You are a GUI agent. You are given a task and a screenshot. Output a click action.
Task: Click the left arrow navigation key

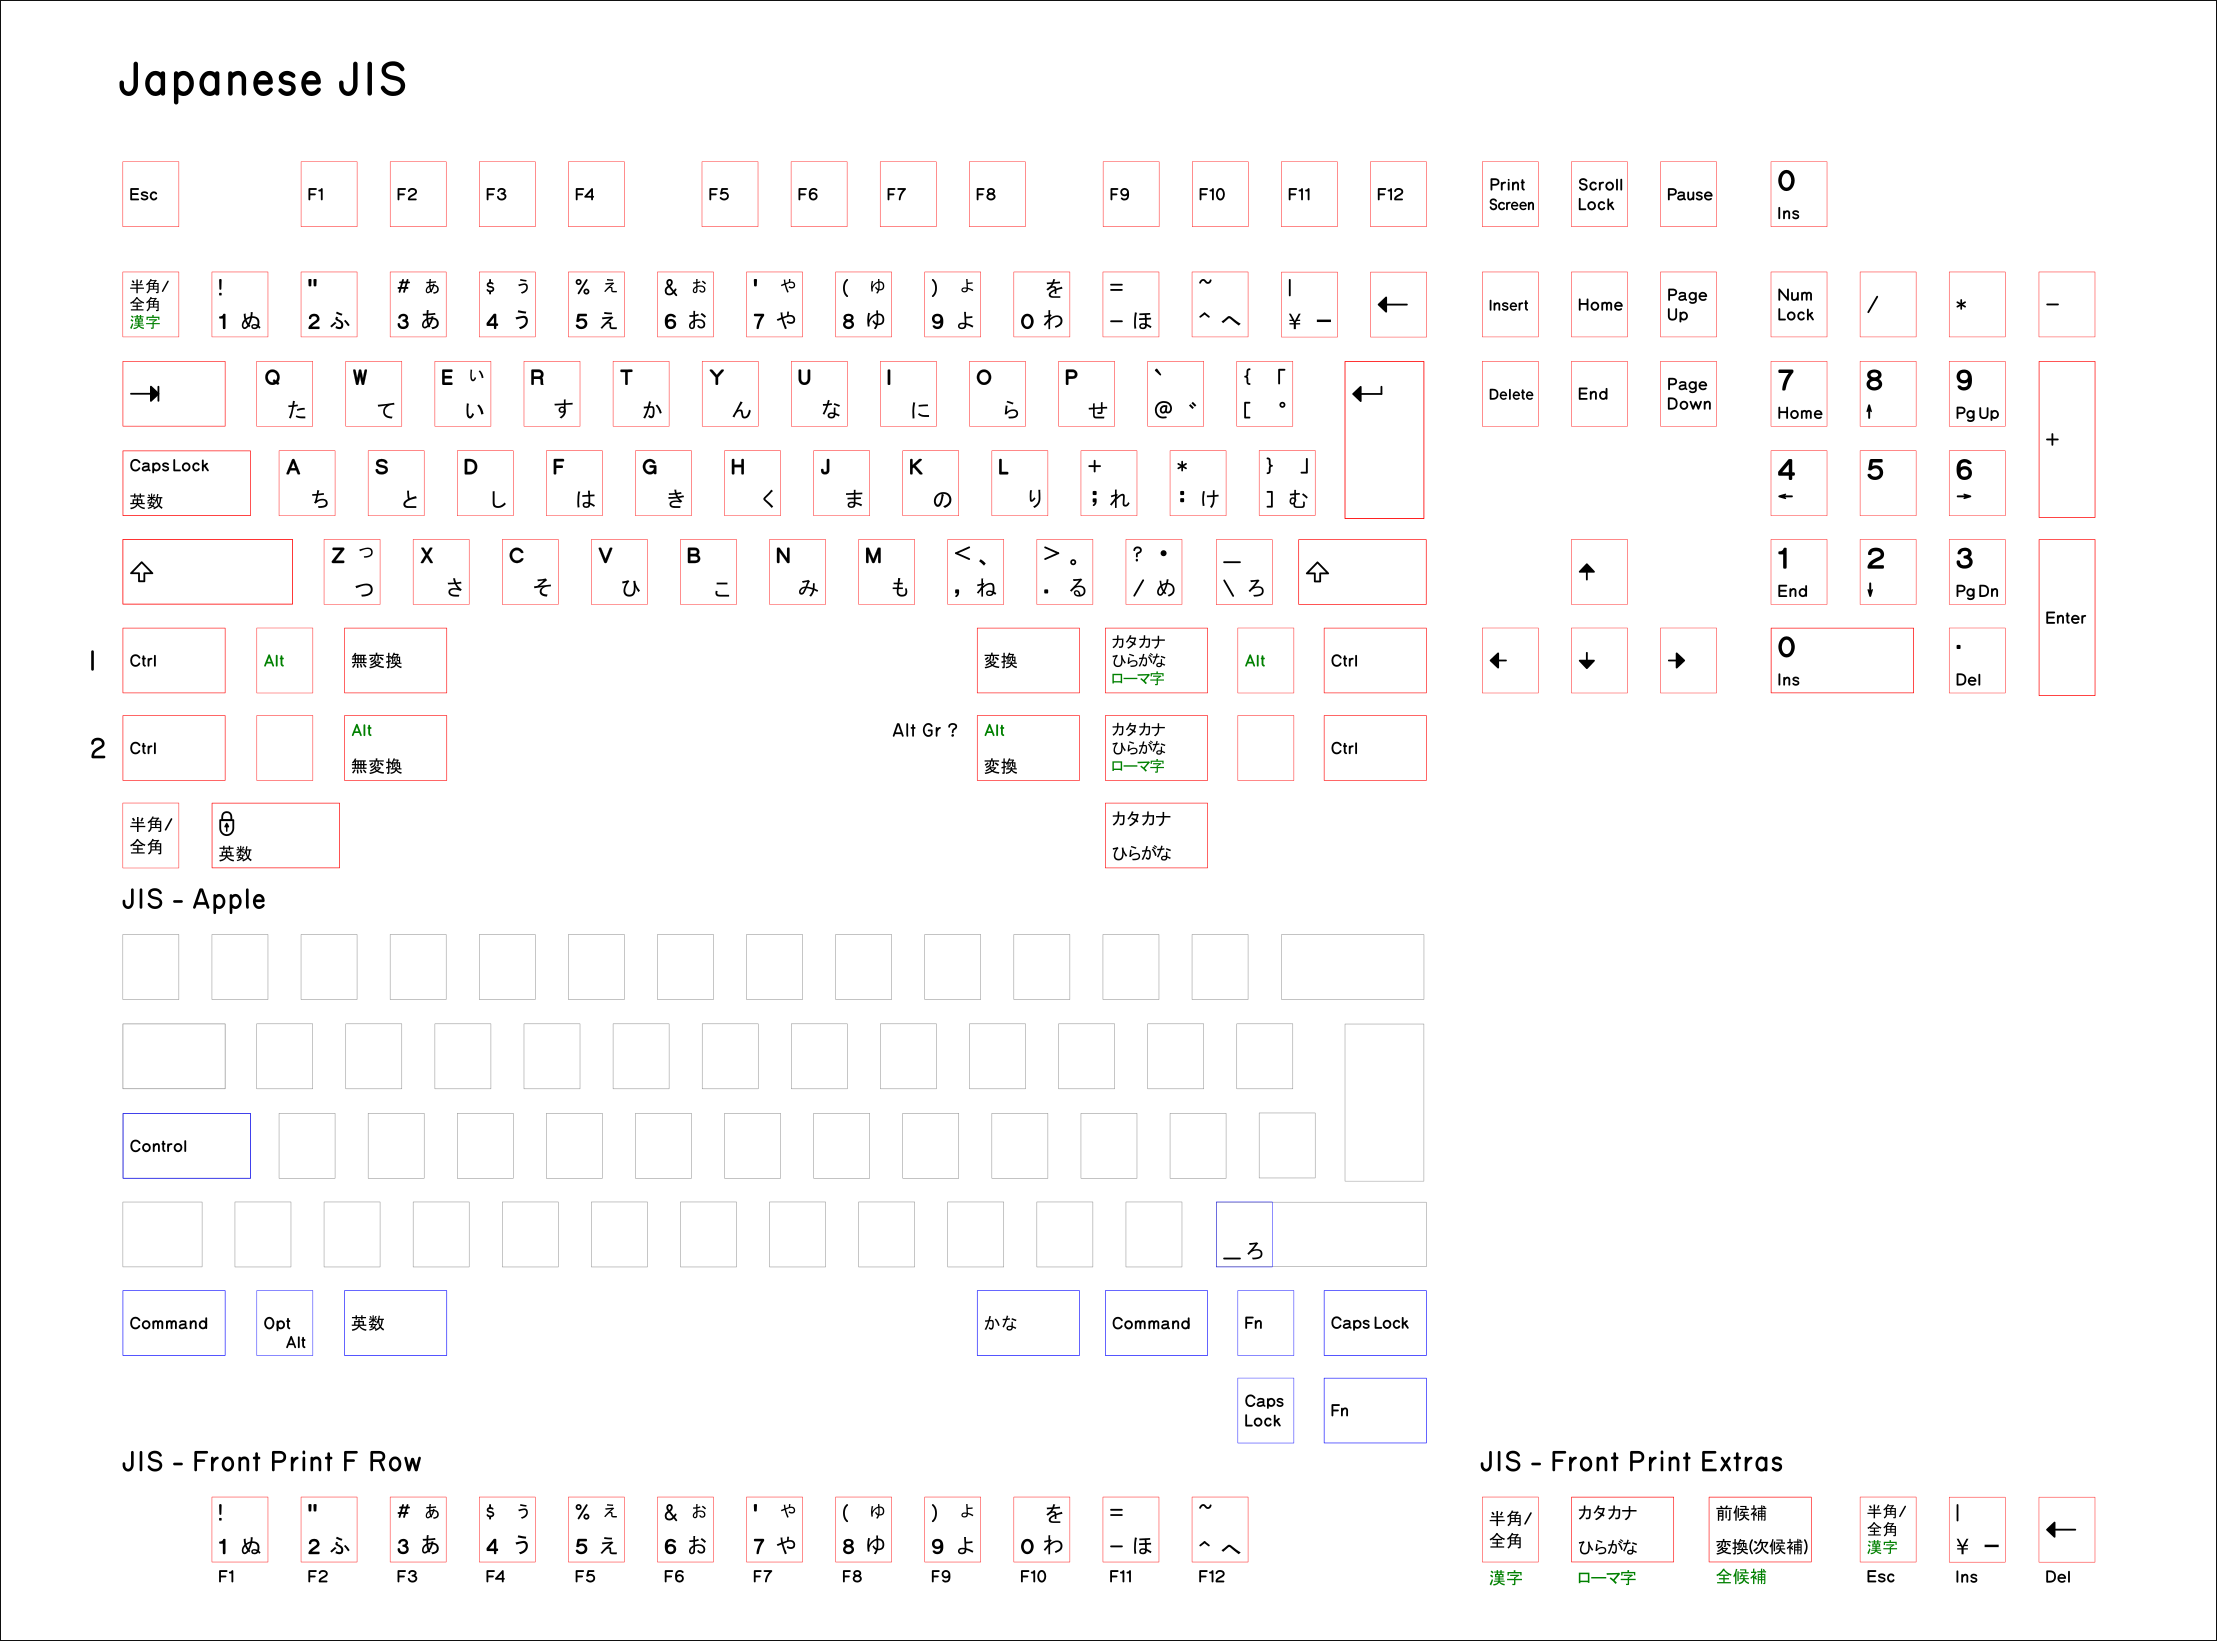tap(1510, 661)
